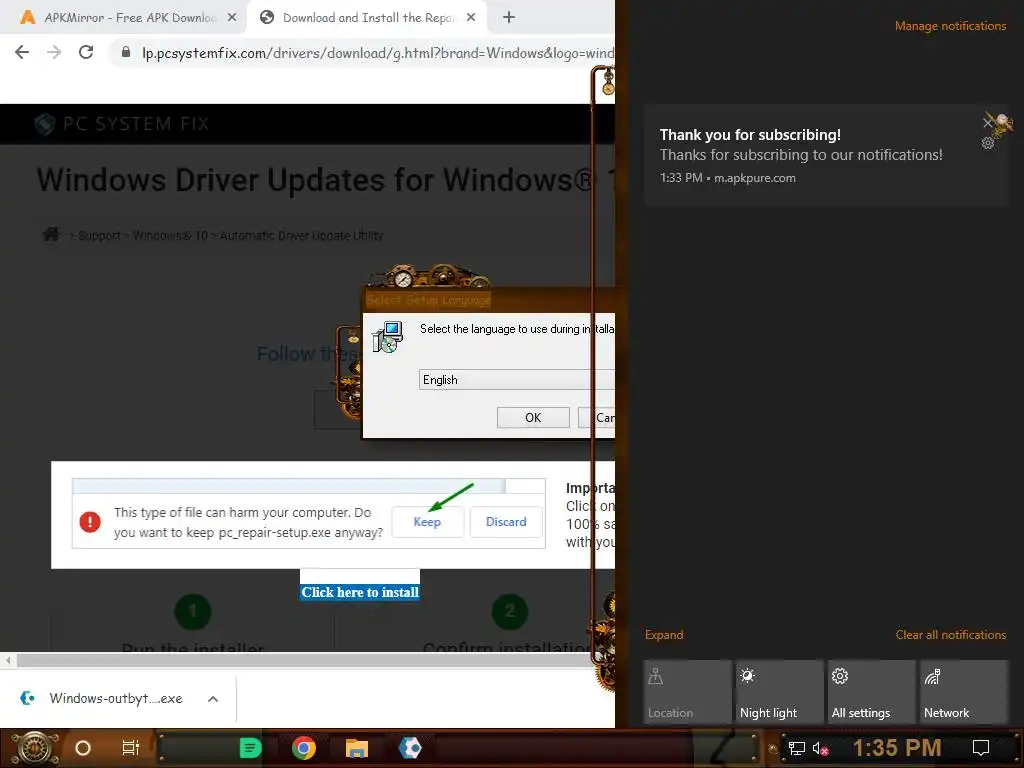Open a new browser tab

click(509, 18)
